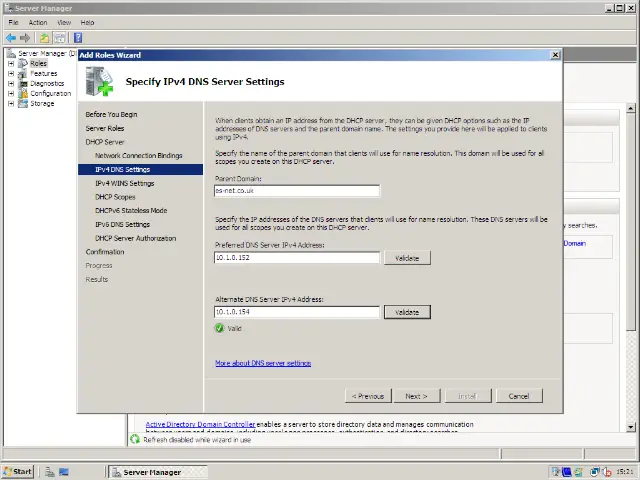
Task: Click the Configuration node icon in tree
Action: point(23,93)
